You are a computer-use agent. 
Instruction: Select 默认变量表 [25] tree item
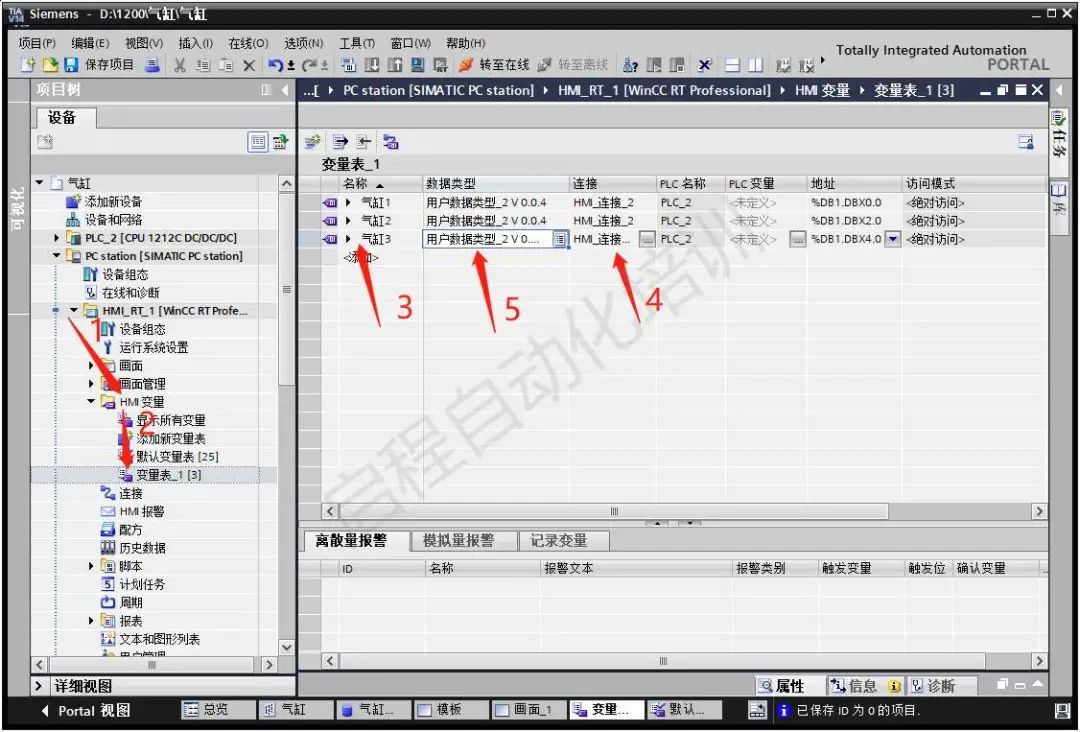coord(169,457)
